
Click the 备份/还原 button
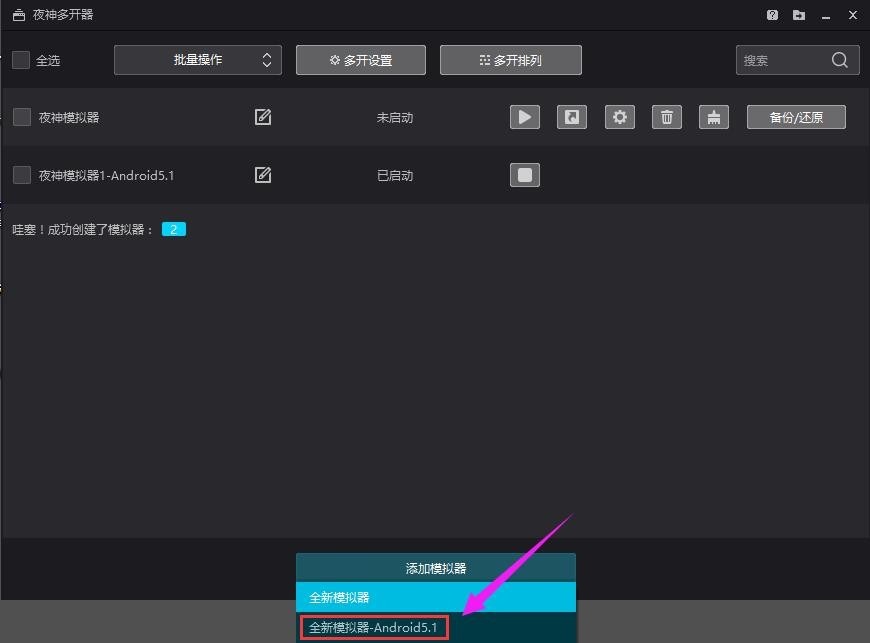pos(796,117)
